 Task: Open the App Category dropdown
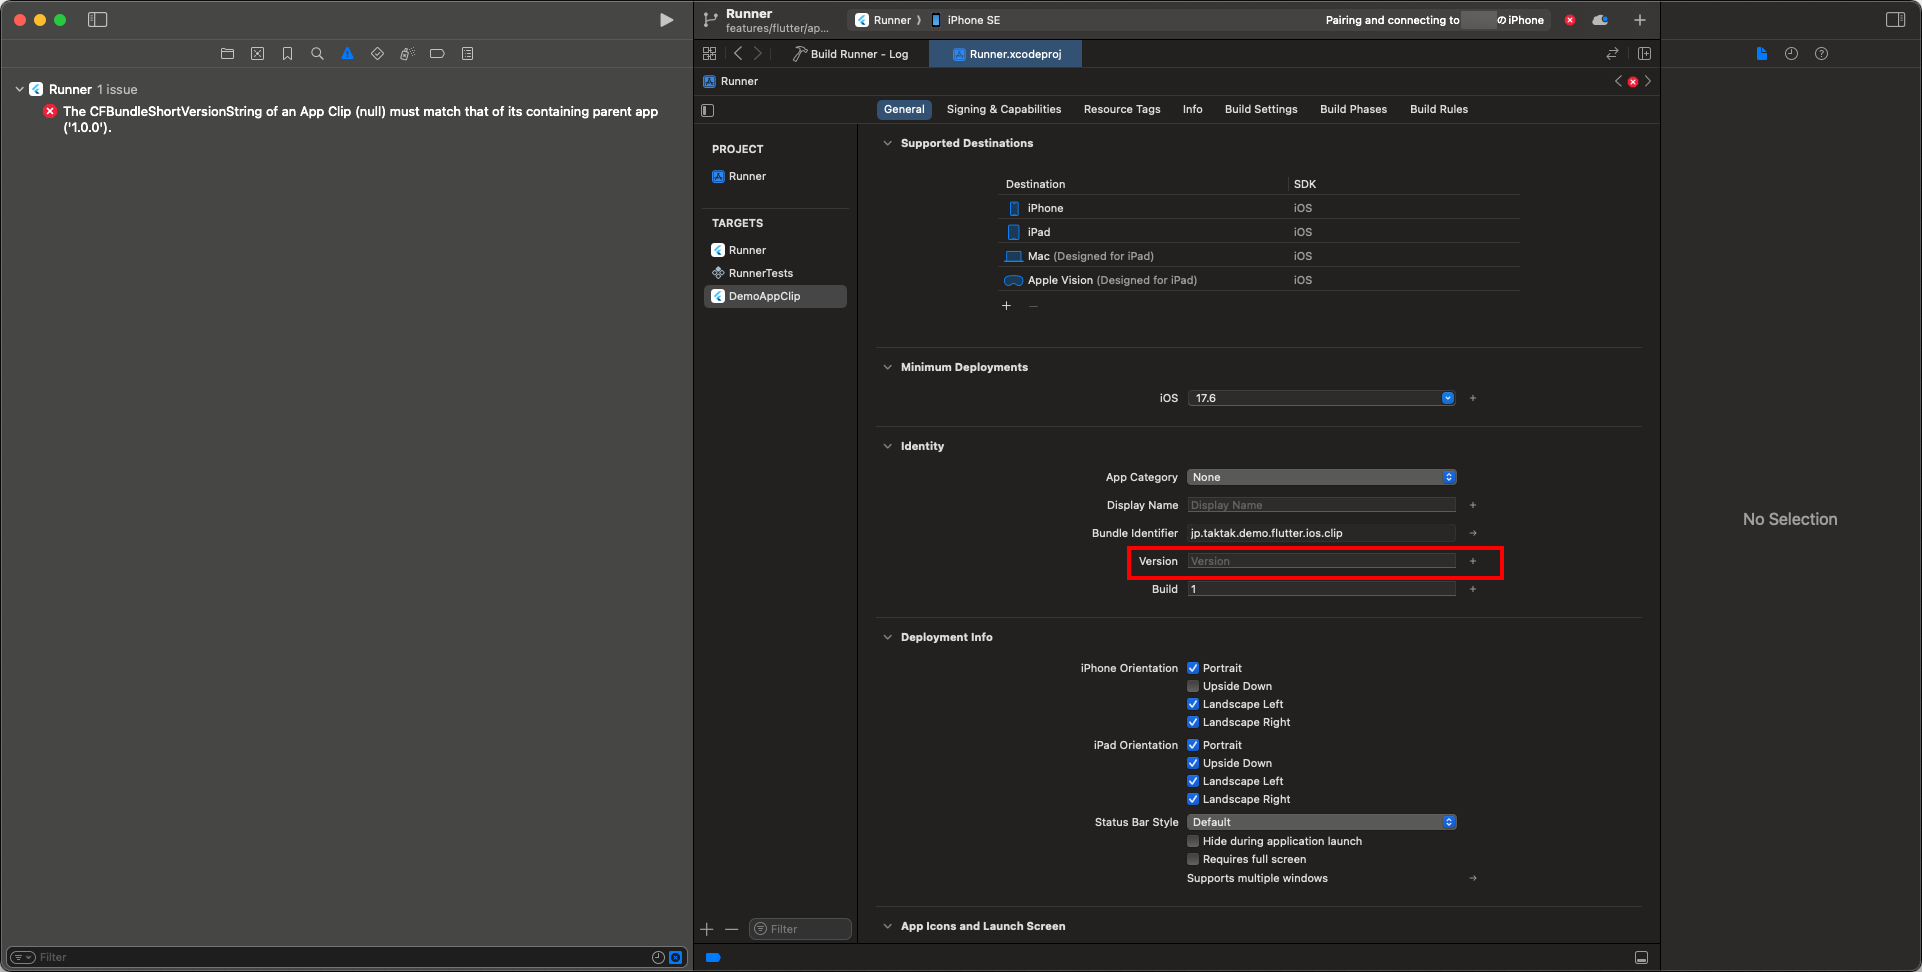click(1322, 477)
